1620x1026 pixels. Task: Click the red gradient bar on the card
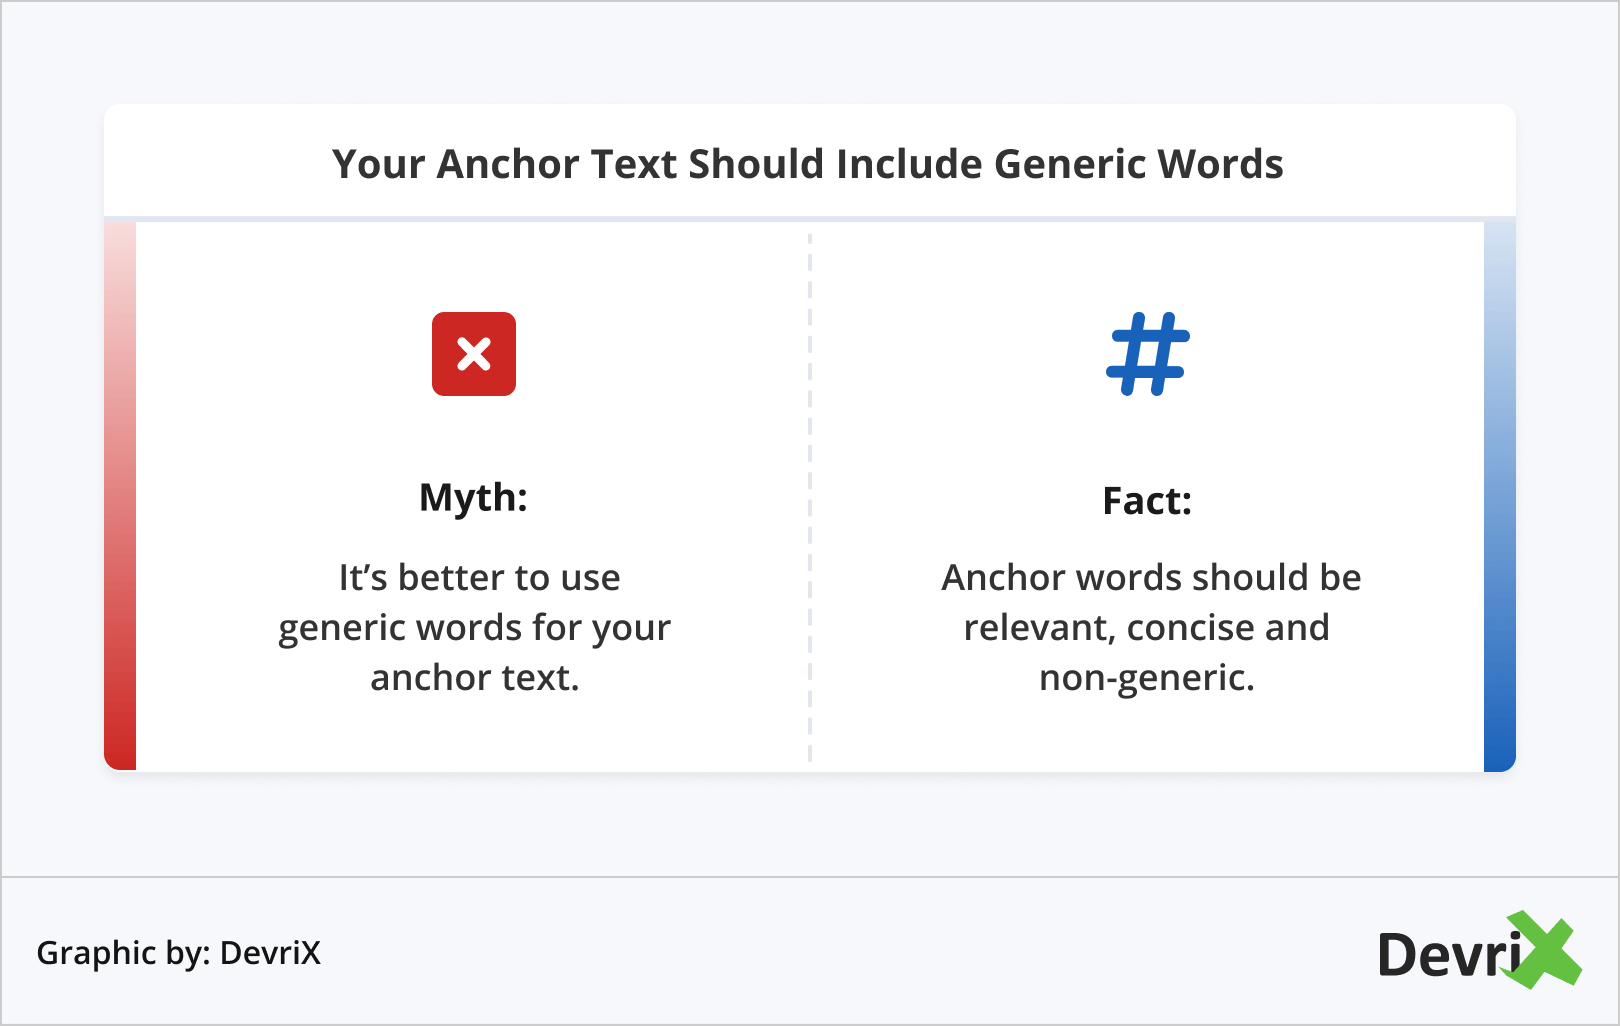point(120,496)
